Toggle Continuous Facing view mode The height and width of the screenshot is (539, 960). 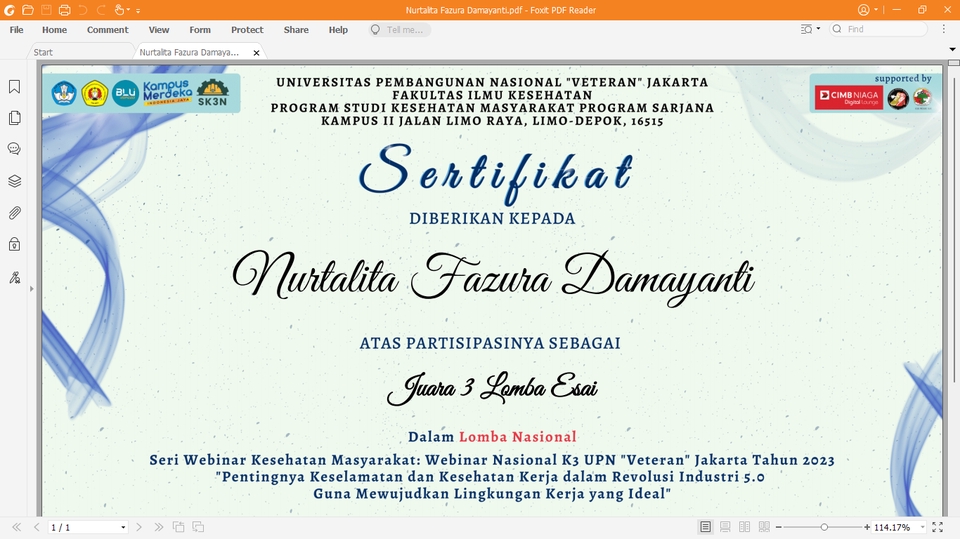764,527
